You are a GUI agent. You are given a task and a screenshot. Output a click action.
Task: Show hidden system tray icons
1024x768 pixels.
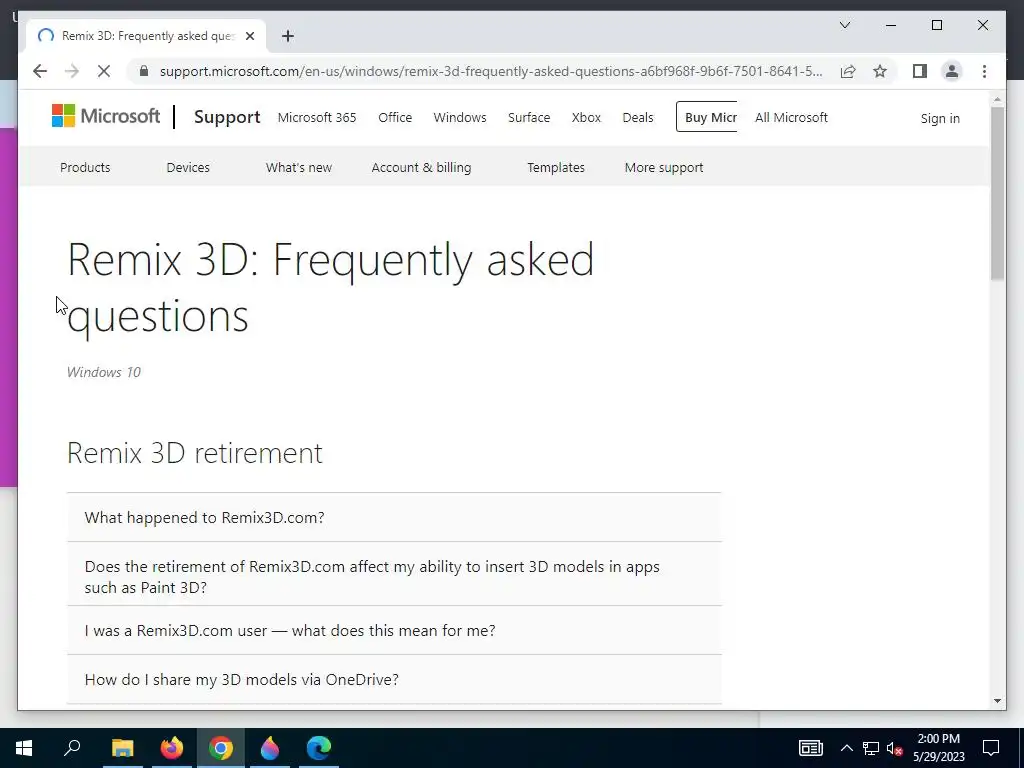pyautogui.click(x=846, y=748)
